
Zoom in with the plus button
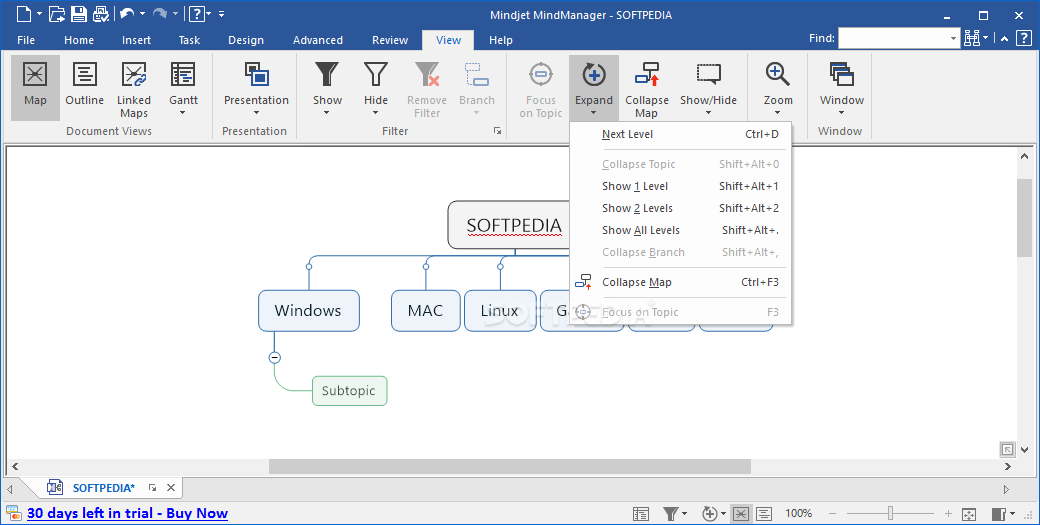click(x=948, y=514)
